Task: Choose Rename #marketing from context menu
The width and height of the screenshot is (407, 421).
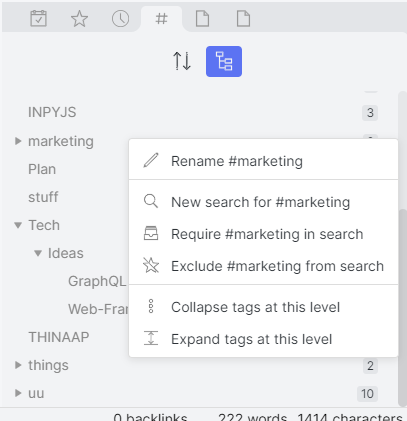Action: pos(263,161)
